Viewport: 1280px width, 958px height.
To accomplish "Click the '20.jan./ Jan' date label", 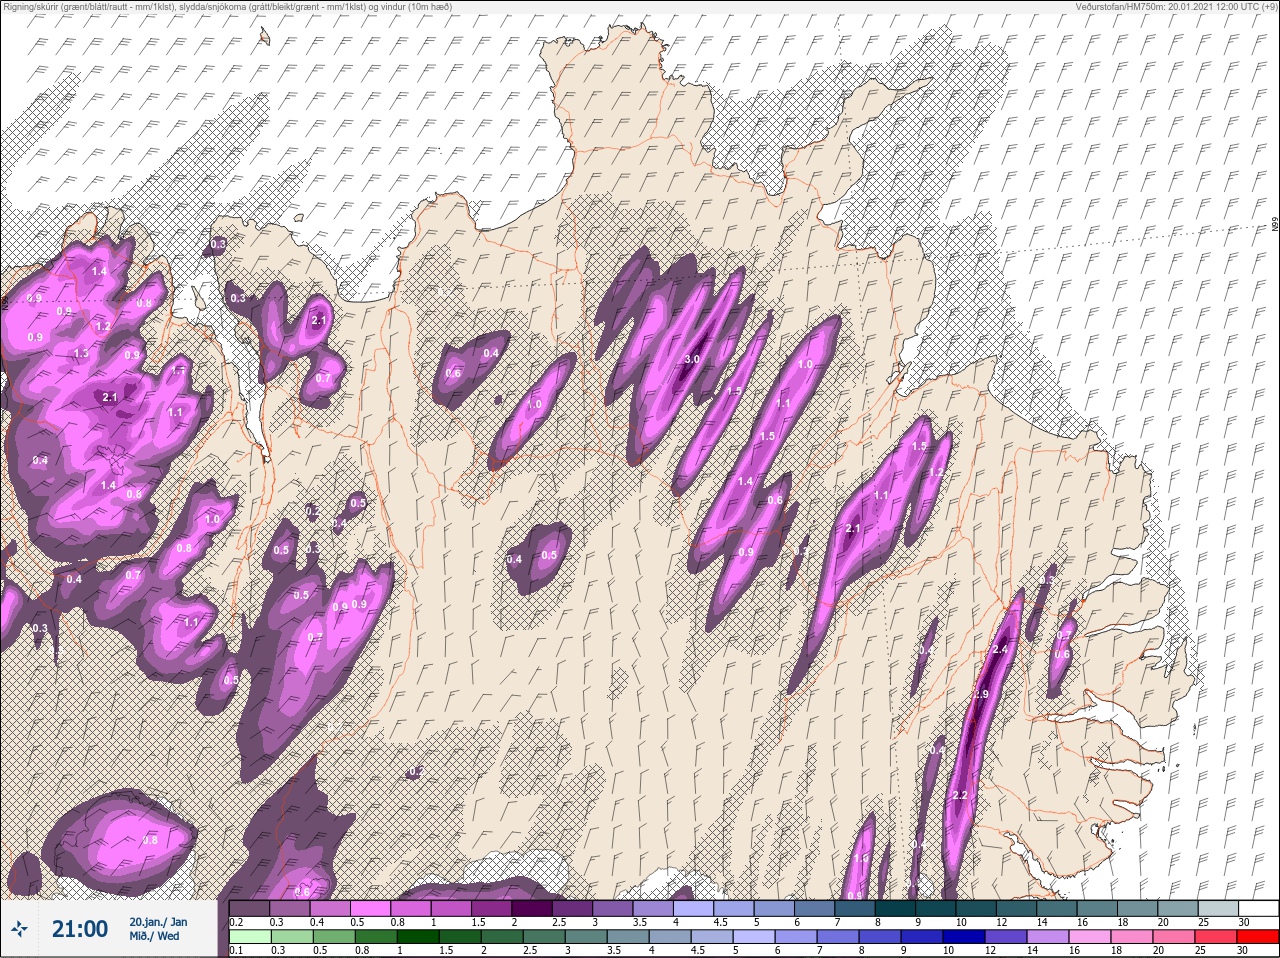I will 158,922.
